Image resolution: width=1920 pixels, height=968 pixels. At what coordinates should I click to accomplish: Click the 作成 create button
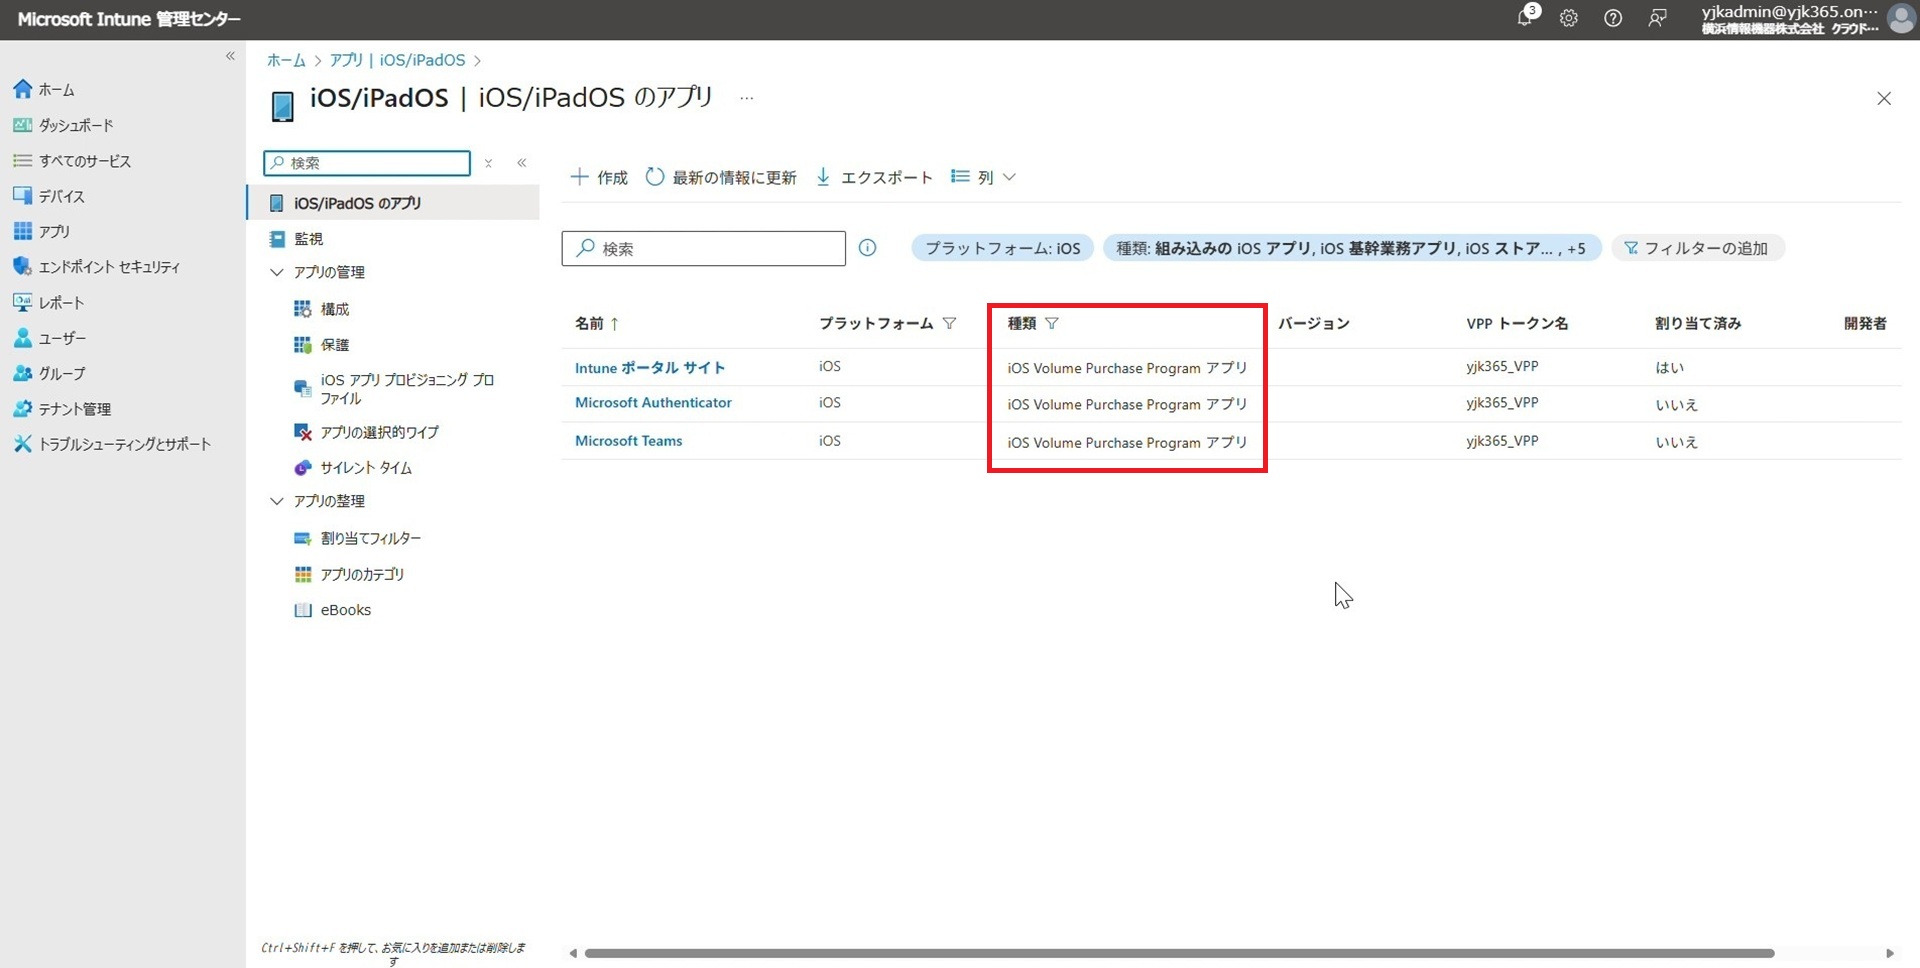pos(599,177)
